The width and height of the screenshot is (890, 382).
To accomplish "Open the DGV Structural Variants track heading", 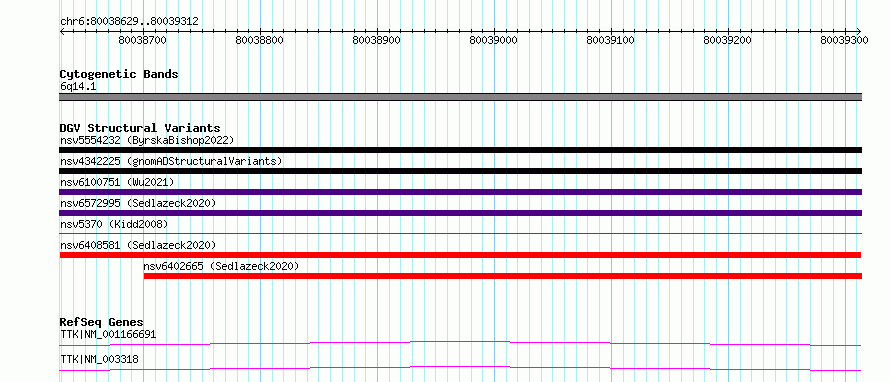I will (x=140, y=128).
